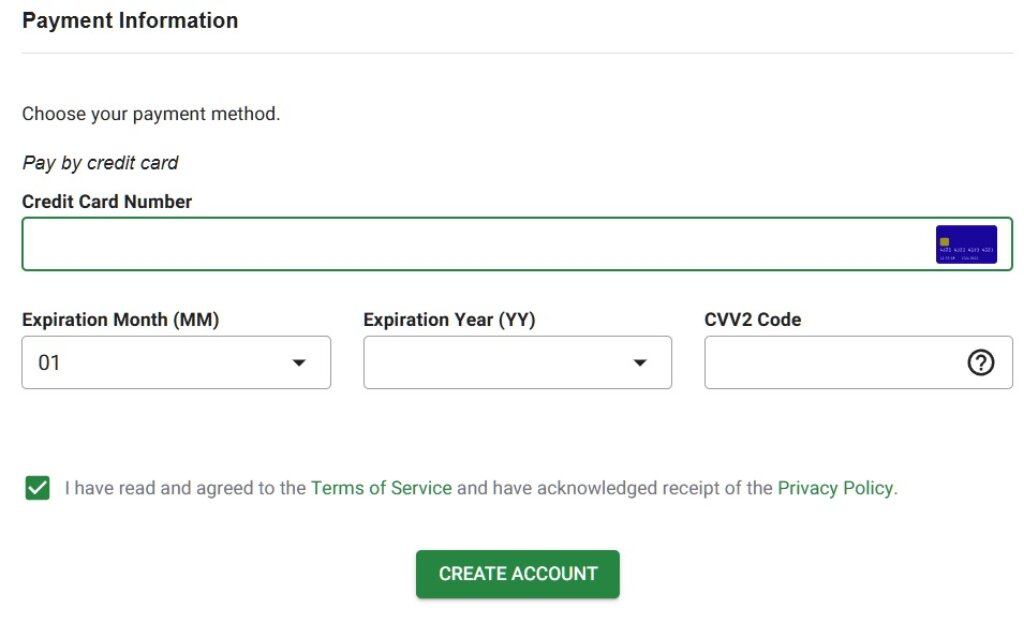Image resolution: width=1024 pixels, height=623 pixels.
Task: Uncheck the Terms of Service agreement checkbox
Action: [x=38, y=489]
